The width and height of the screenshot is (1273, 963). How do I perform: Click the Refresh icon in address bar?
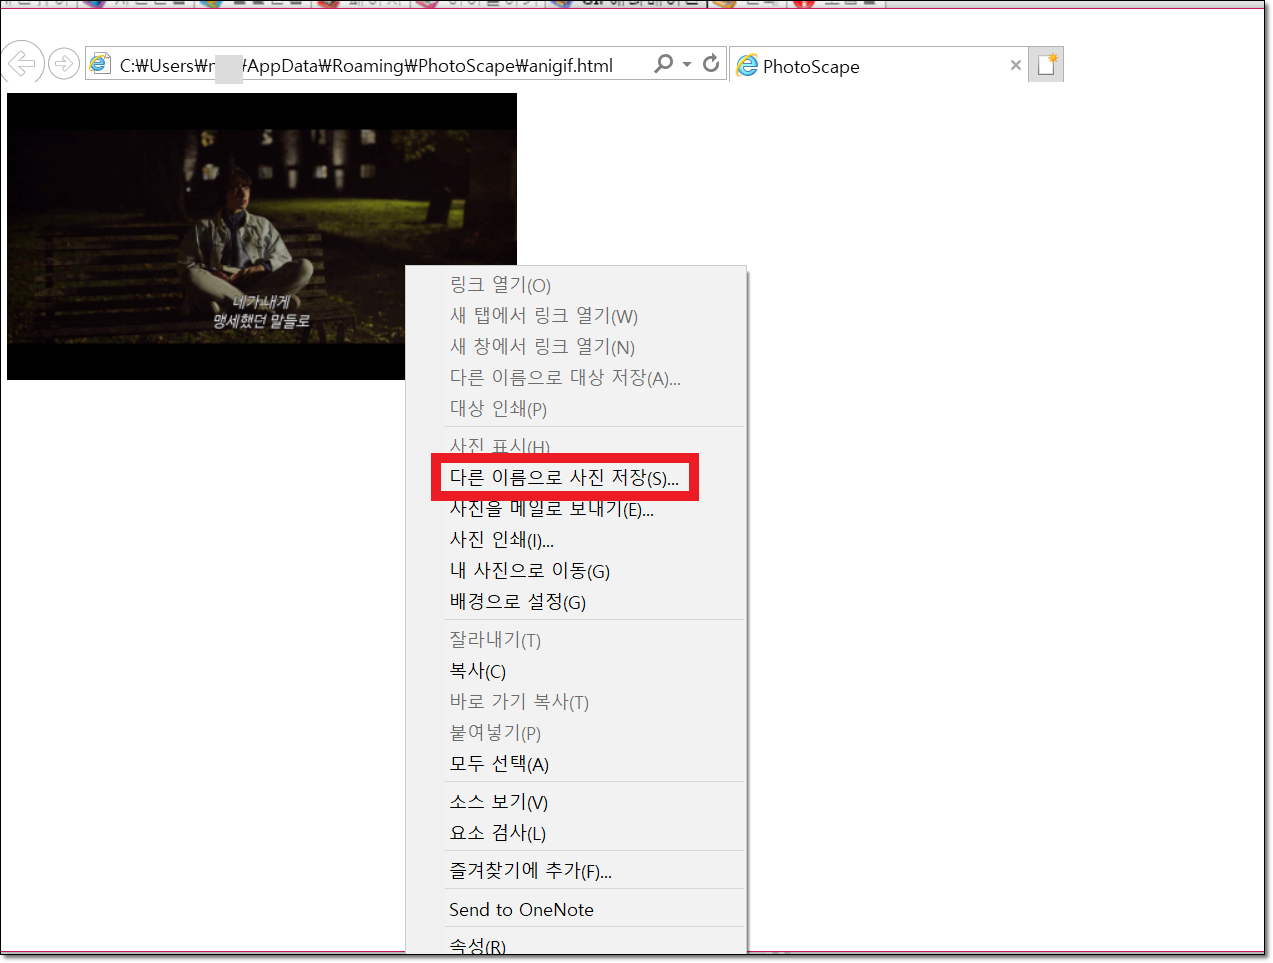711,64
